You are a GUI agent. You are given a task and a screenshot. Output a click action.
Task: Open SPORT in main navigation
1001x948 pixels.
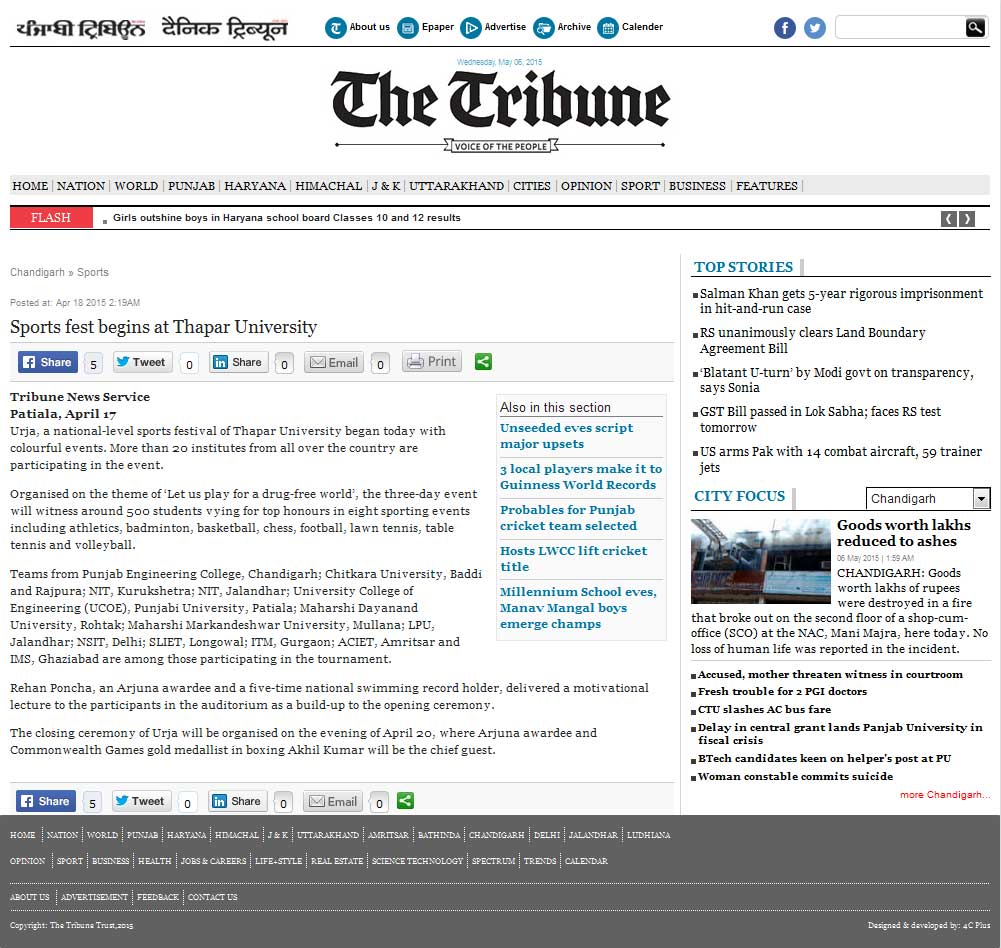[640, 186]
